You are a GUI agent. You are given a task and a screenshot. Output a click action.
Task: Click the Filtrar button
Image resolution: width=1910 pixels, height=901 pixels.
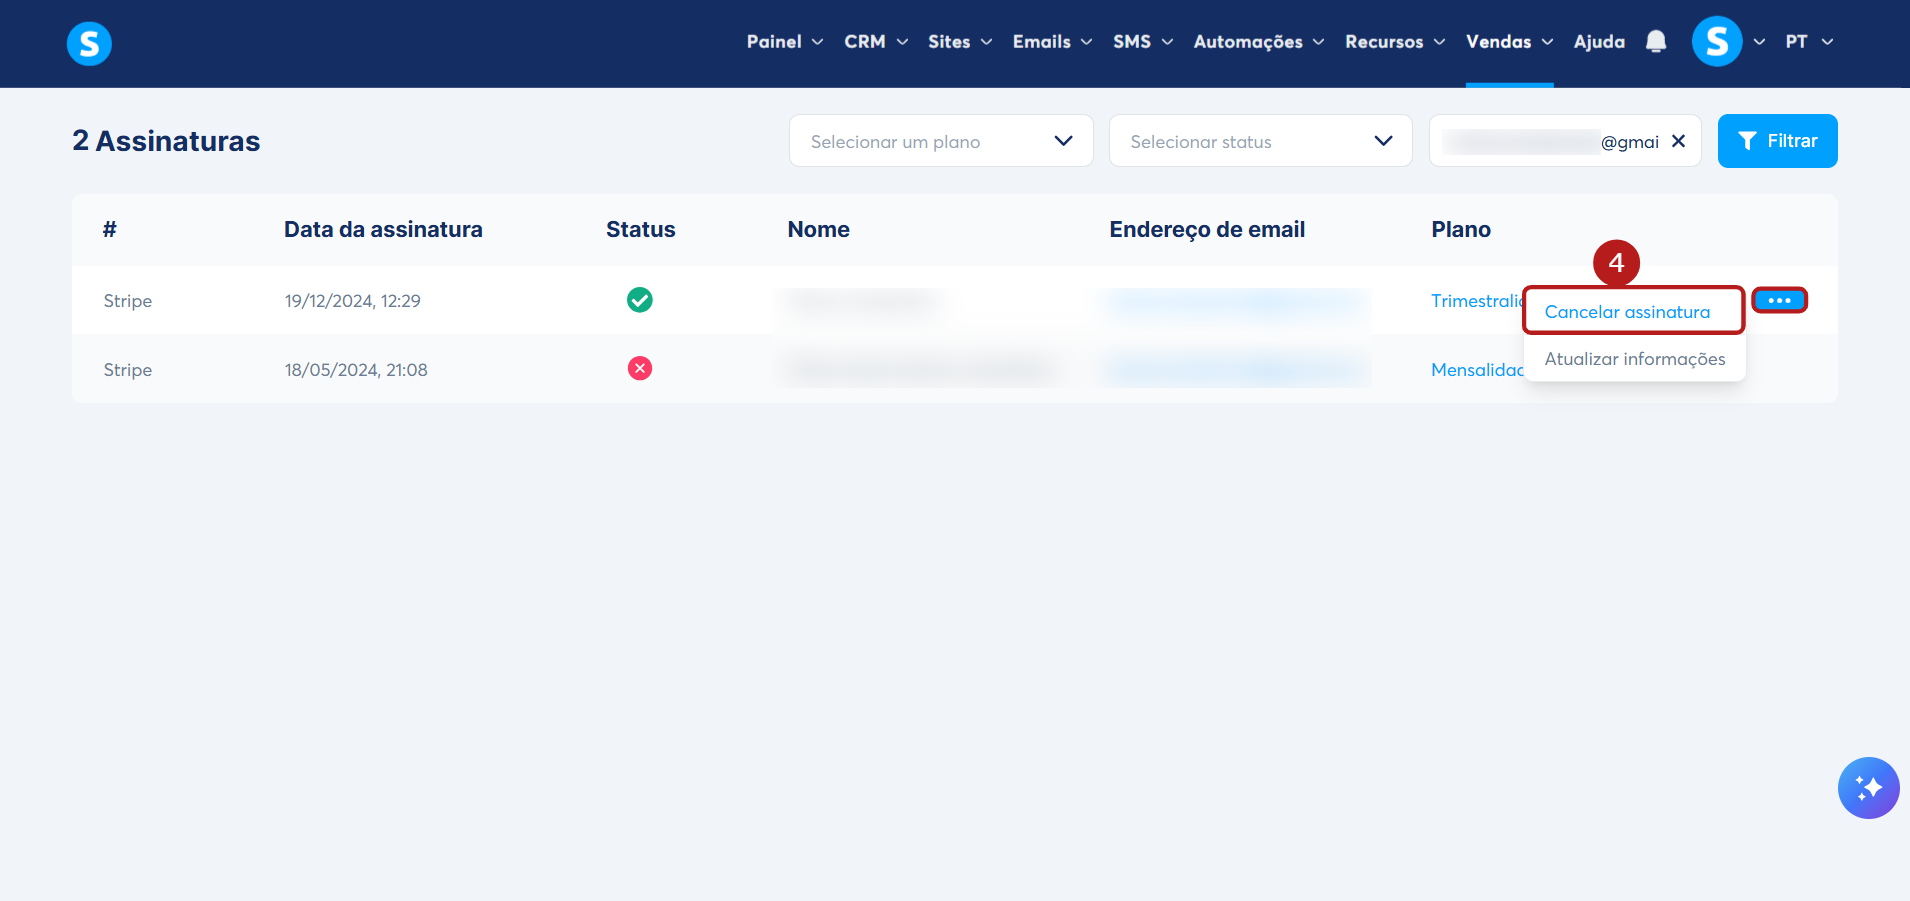point(1777,141)
